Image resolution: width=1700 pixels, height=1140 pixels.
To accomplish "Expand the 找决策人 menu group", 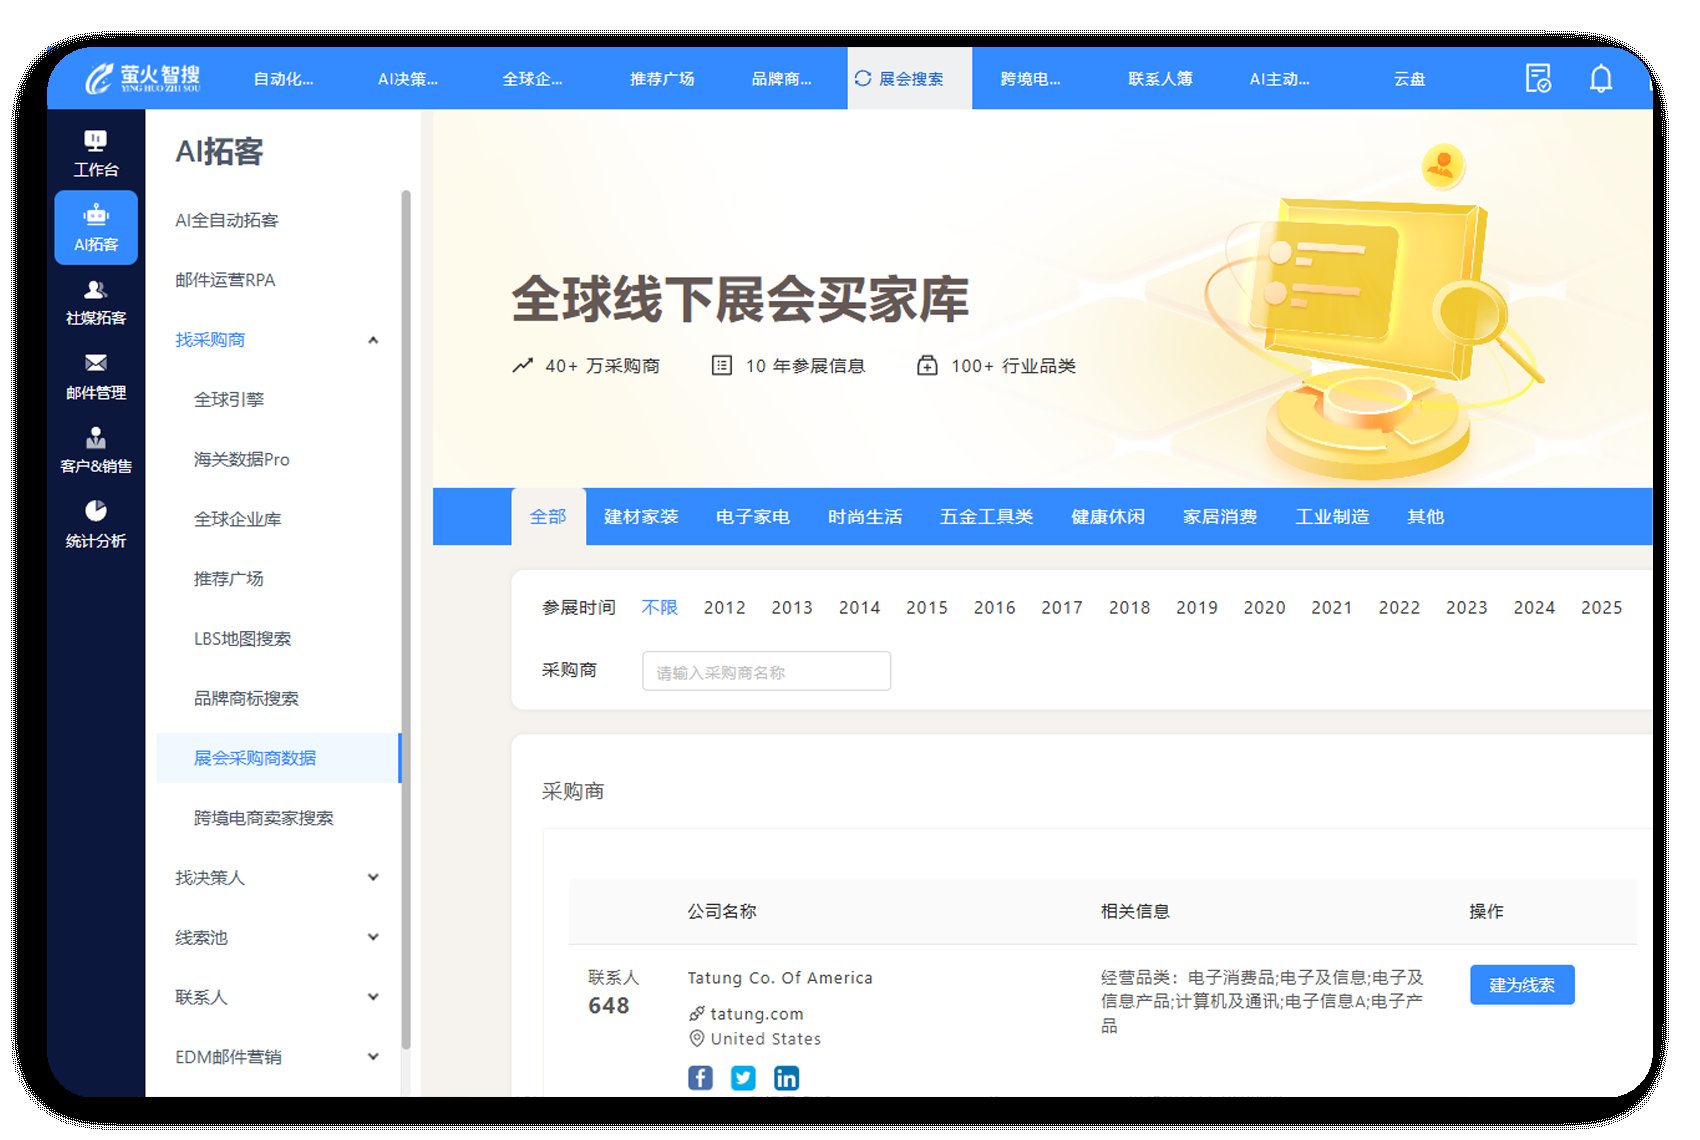I will coord(373,878).
